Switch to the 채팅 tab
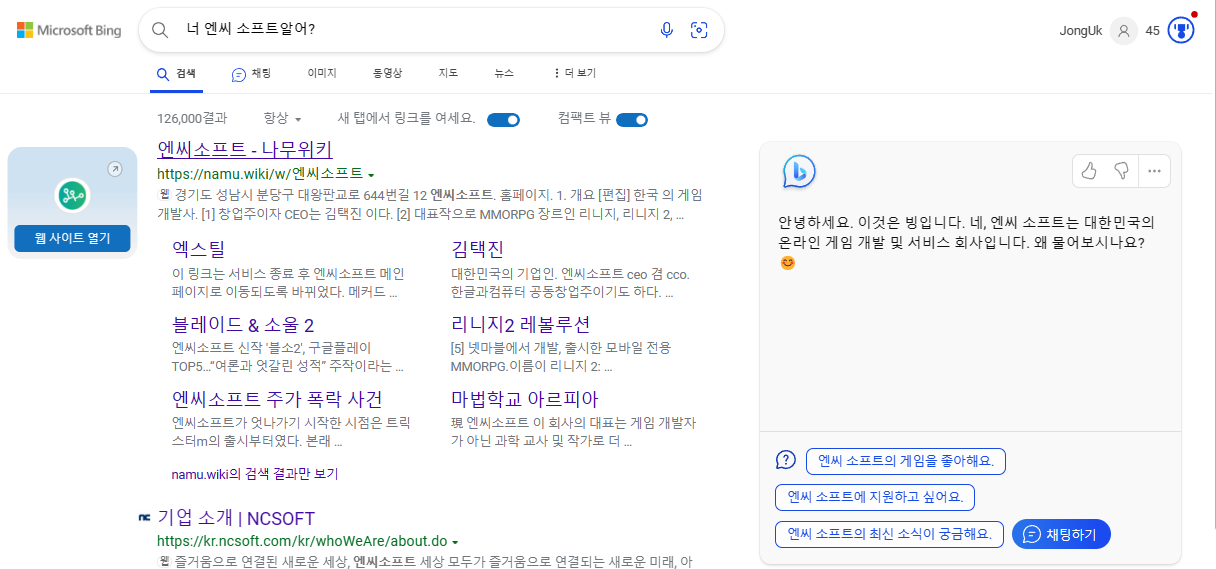The height and width of the screenshot is (569, 1216). pyautogui.click(x=251, y=73)
